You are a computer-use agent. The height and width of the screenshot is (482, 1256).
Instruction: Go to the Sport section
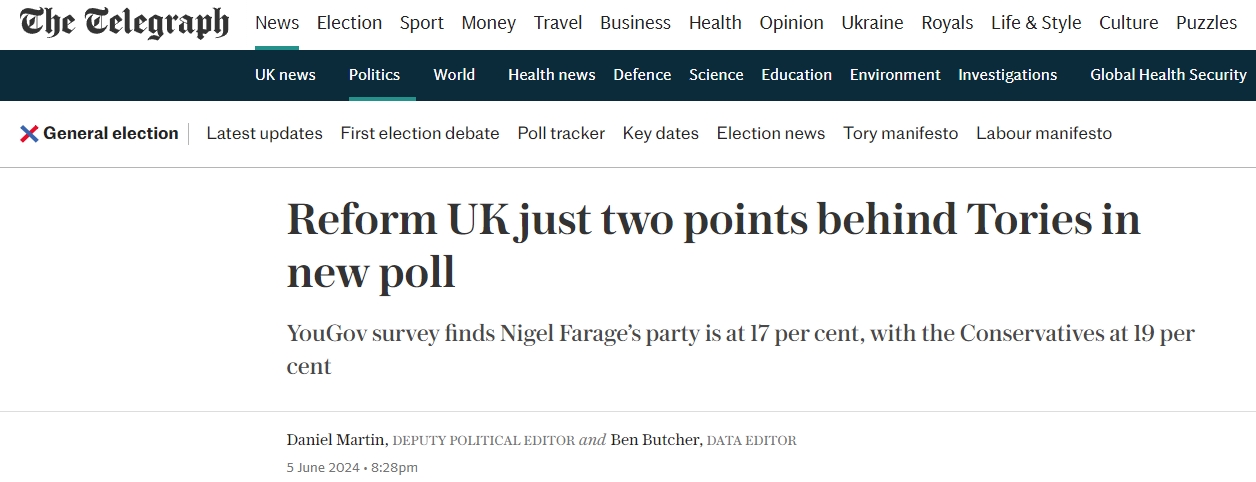422,22
